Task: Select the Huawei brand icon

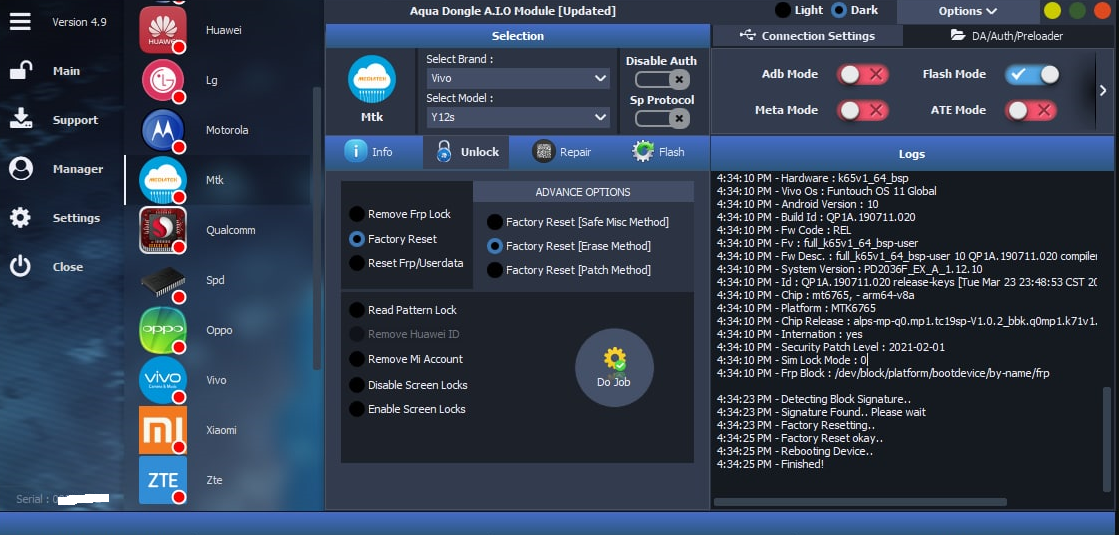Action: [163, 30]
